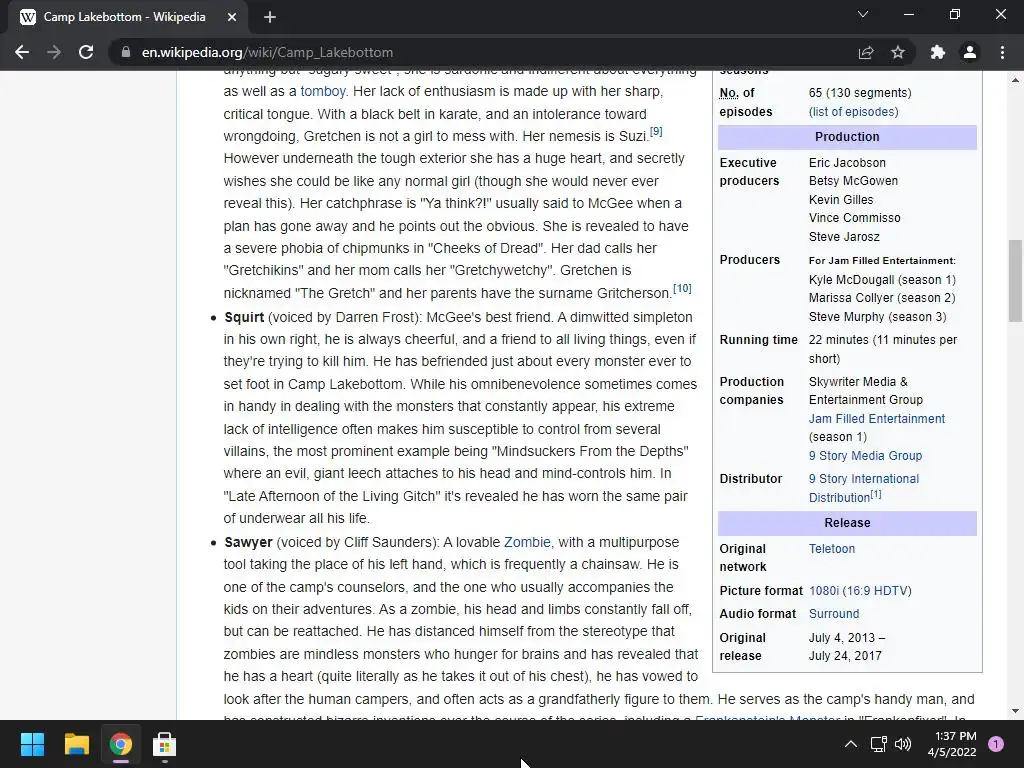Click the address bar URL
Image resolution: width=1024 pixels, height=768 pixels.
267,52
